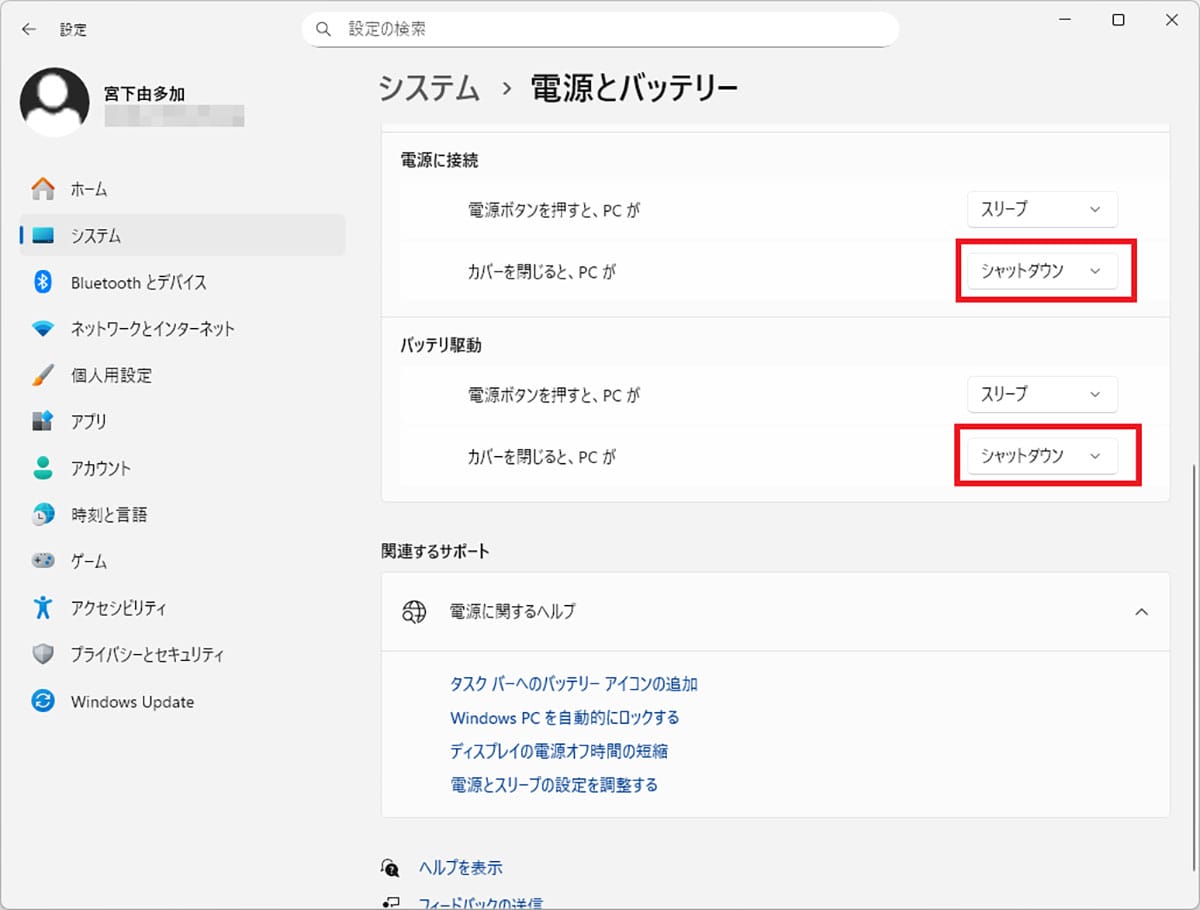1200x910 pixels.
Task: Select the Bluetooth とデバイス sidebar icon
Action: 140,282
